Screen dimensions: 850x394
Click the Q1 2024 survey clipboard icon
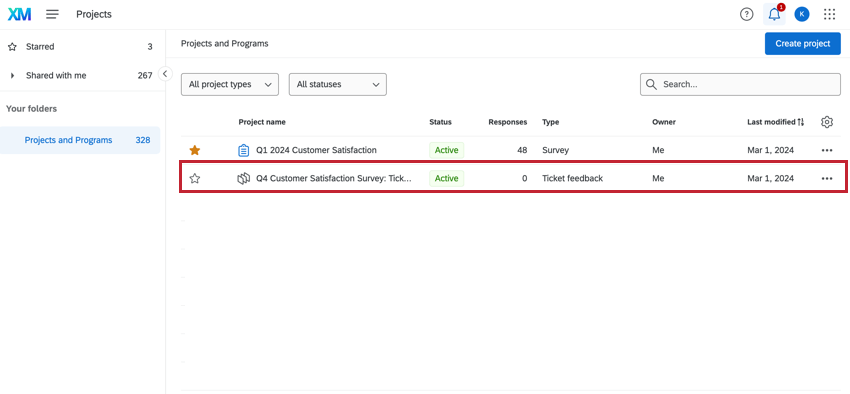point(243,150)
